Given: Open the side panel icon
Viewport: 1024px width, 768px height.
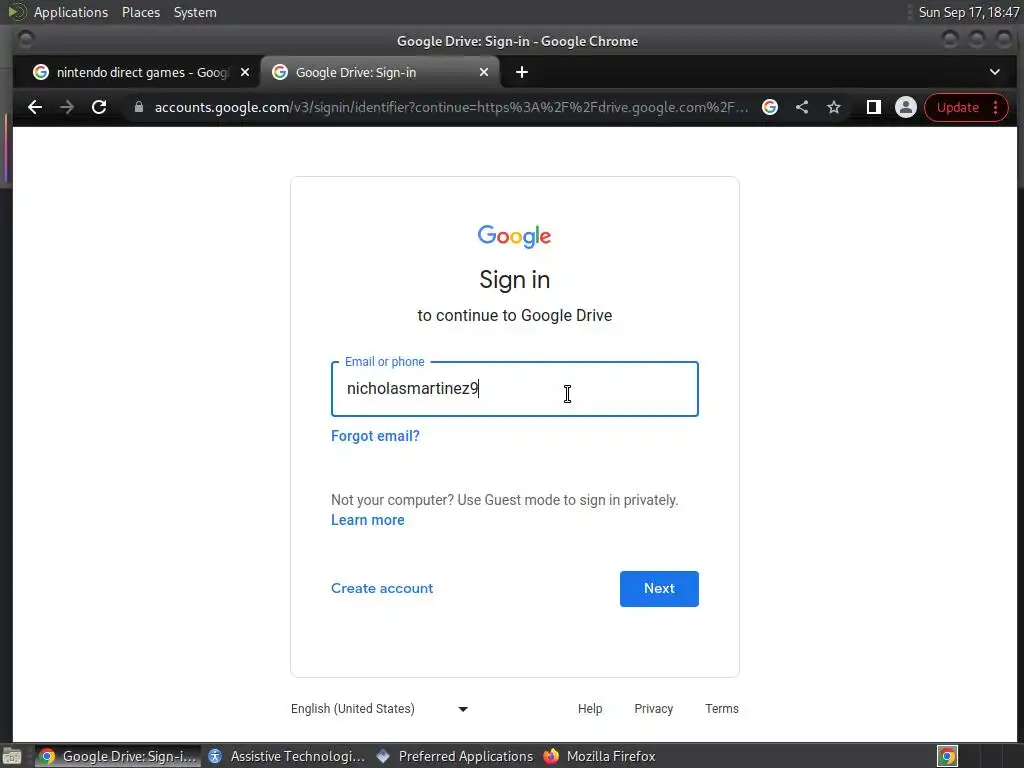Looking at the screenshot, I should coord(874,107).
